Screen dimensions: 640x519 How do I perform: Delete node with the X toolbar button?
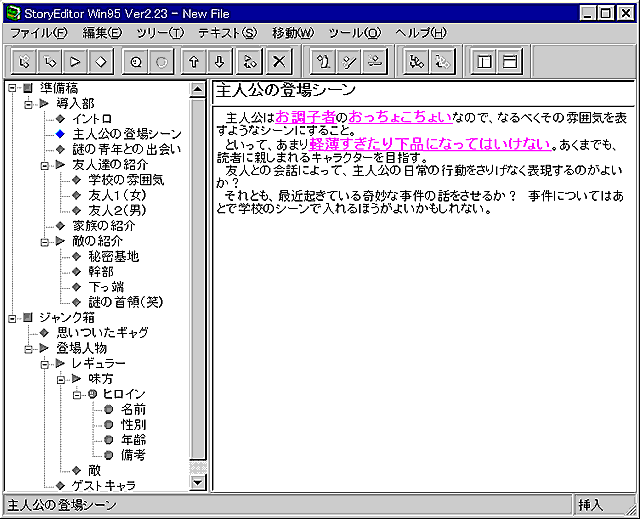pos(279,62)
